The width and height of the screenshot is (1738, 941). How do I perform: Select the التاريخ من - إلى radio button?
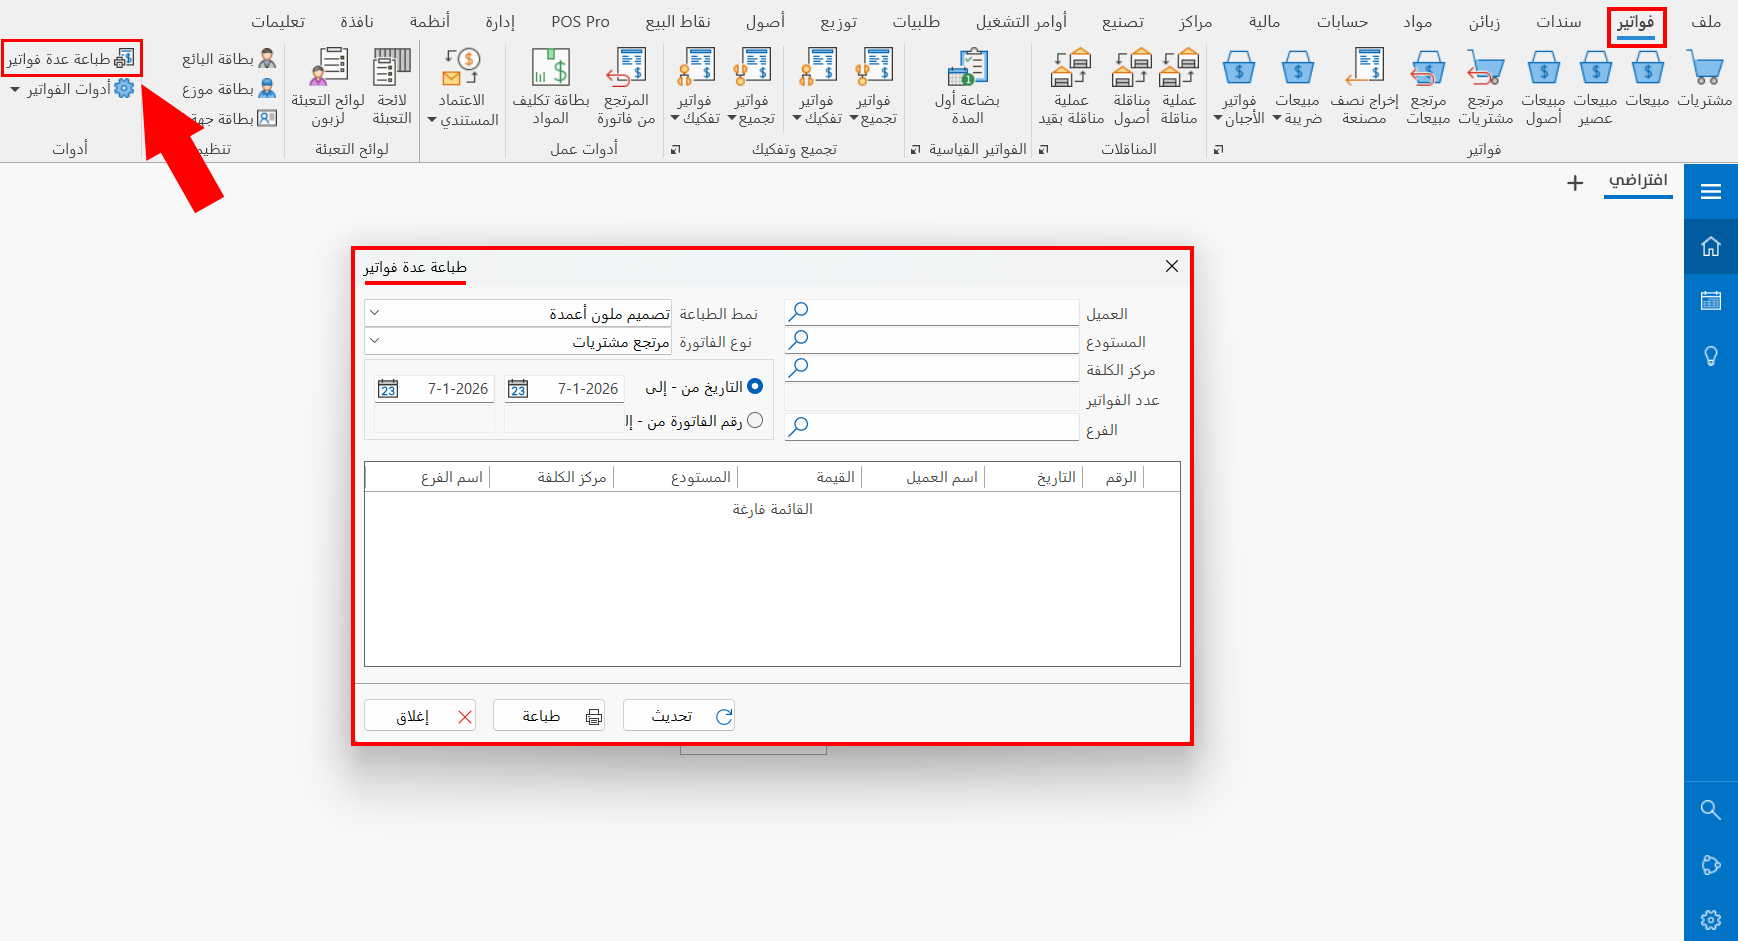[757, 386]
